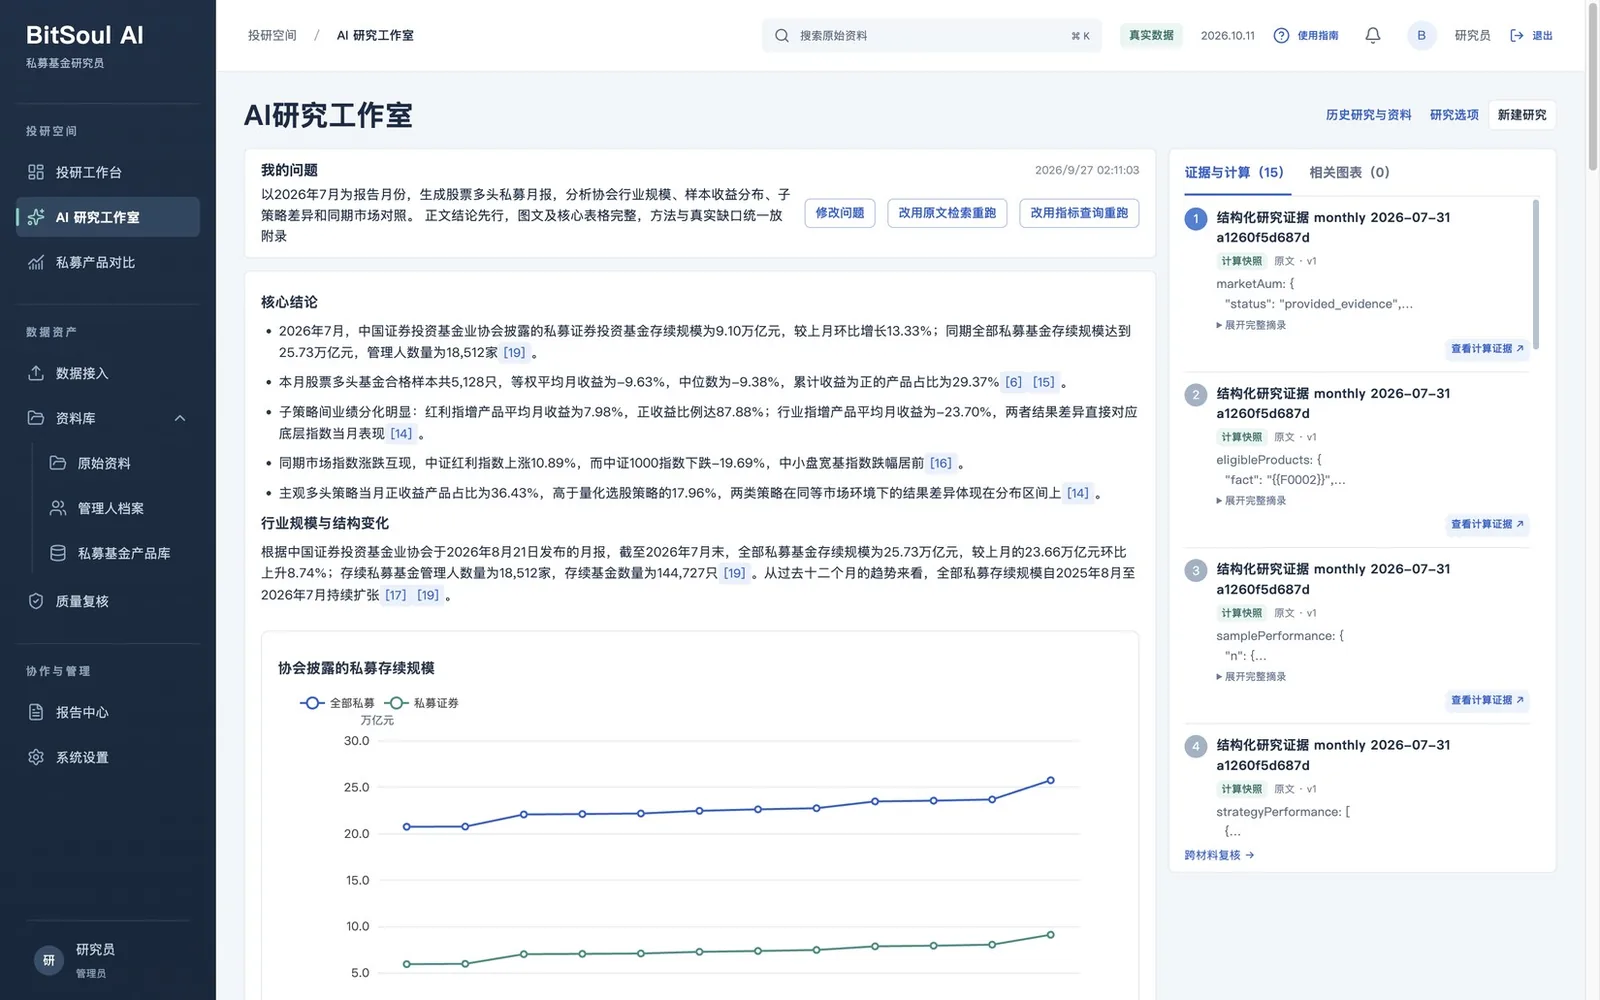The width and height of the screenshot is (1600, 1000).
Task: Click the evidence panel scrollbar
Action: click(1536, 274)
